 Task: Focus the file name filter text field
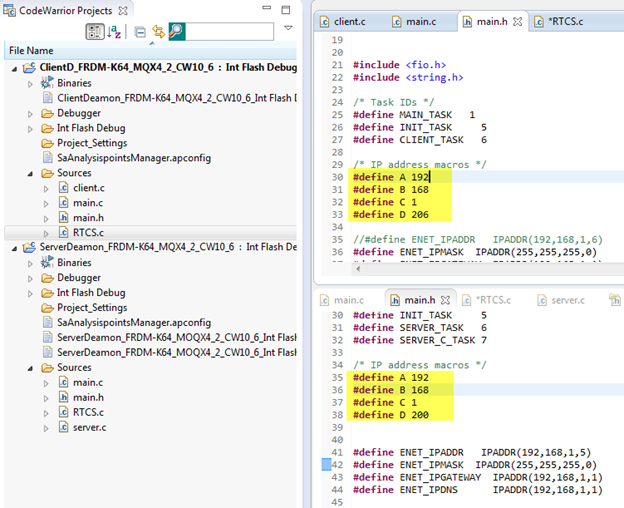coord(230,31)
